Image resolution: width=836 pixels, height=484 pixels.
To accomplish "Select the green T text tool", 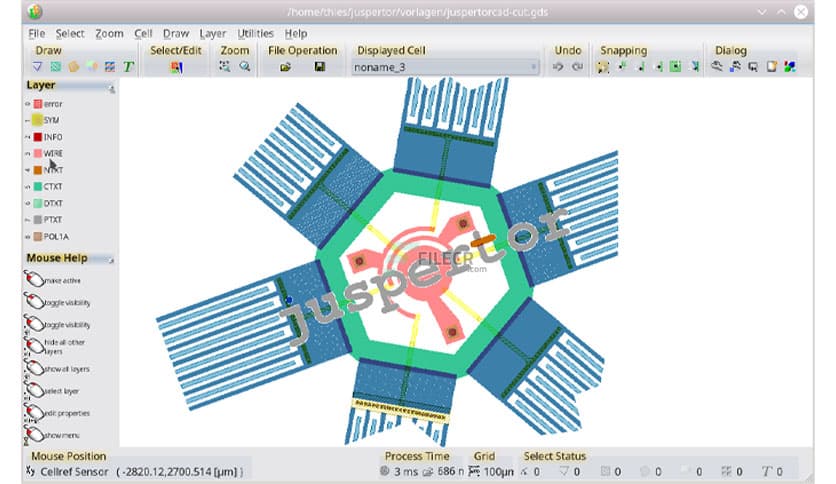I will point(128,67).
